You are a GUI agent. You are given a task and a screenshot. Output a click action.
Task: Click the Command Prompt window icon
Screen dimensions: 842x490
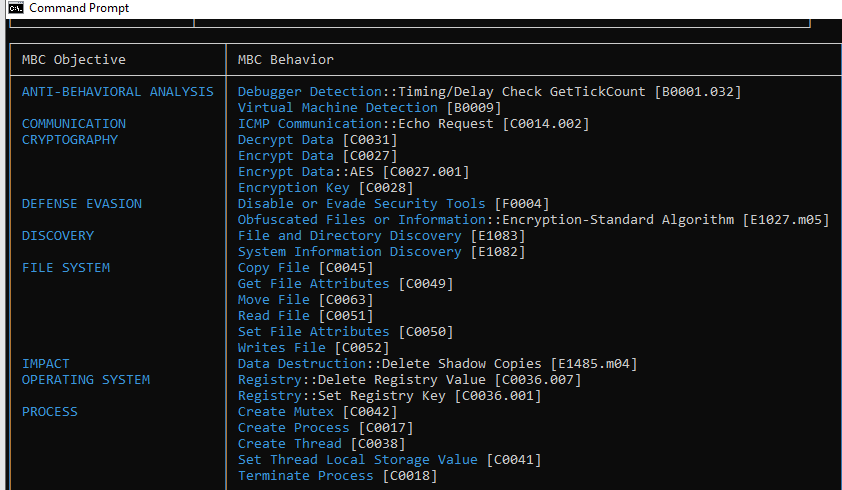pos(16,8)
